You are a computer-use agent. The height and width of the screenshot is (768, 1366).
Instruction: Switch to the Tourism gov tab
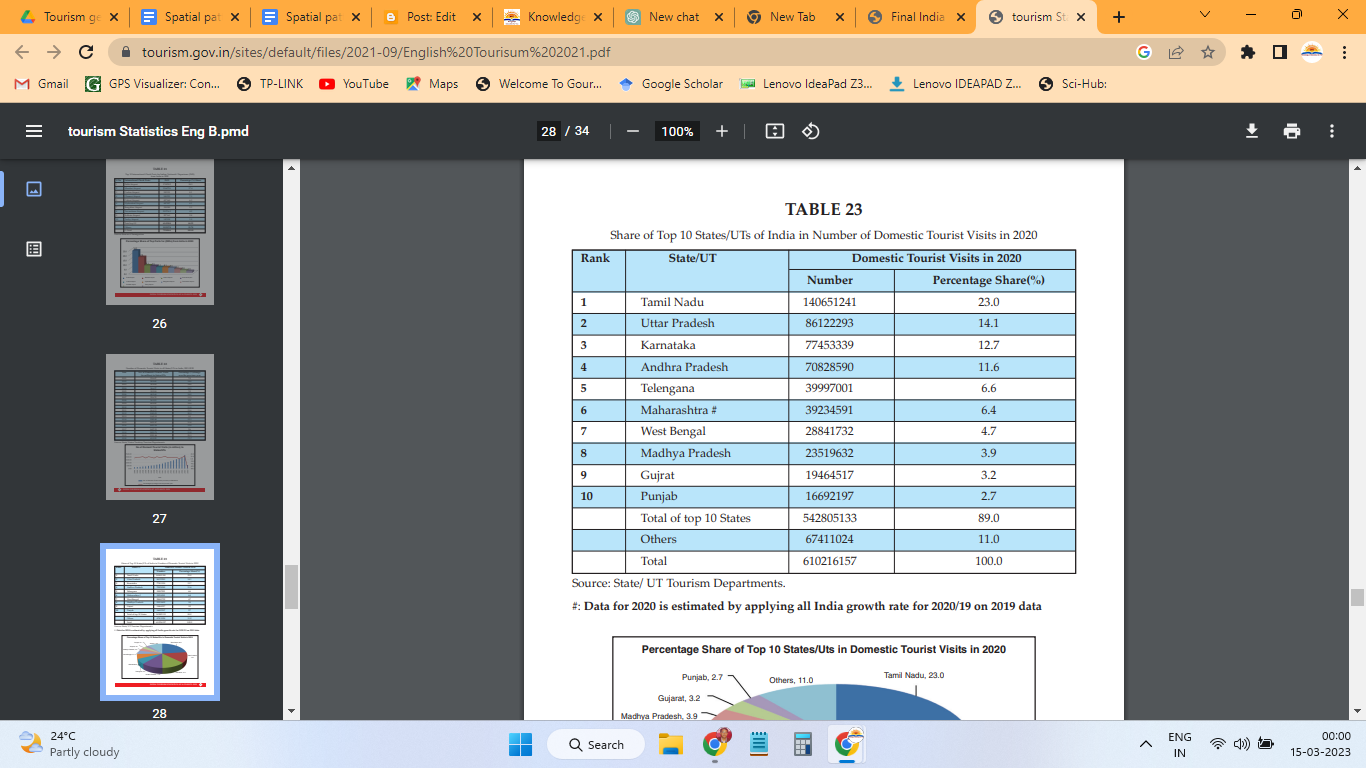70,17
